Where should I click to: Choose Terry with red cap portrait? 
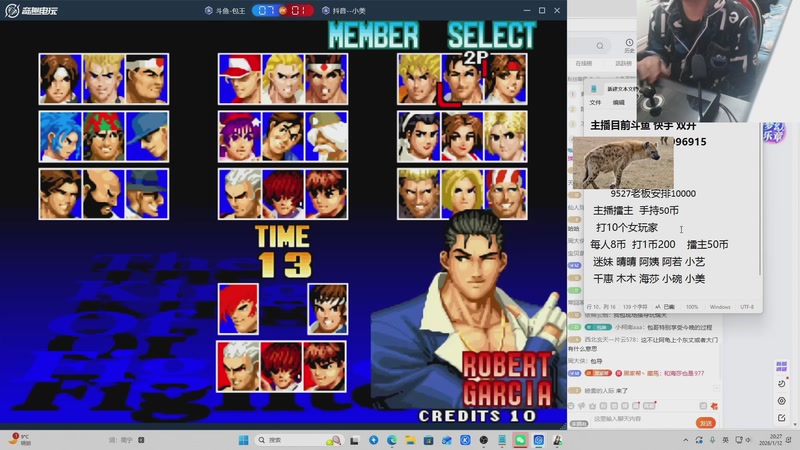tap(239, 79)
